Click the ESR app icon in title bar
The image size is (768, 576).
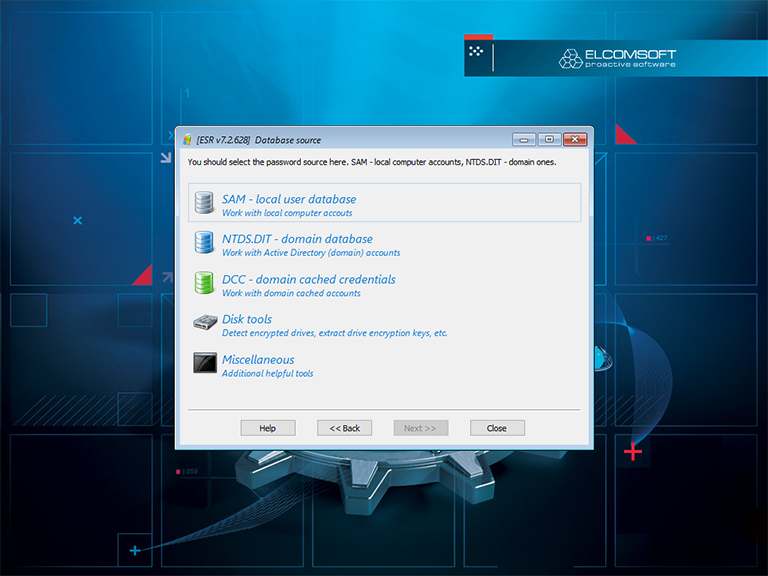187,140
